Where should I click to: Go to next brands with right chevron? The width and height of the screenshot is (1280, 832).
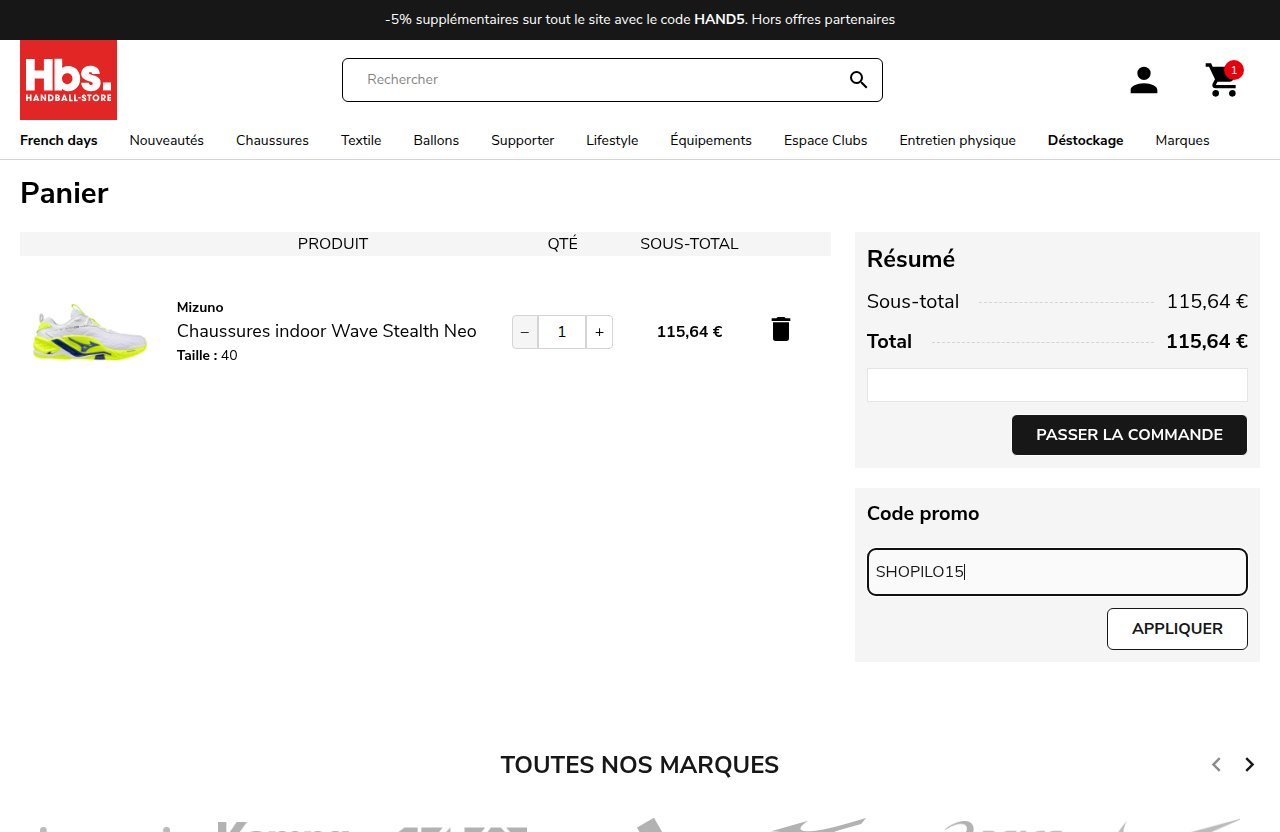1249,765
